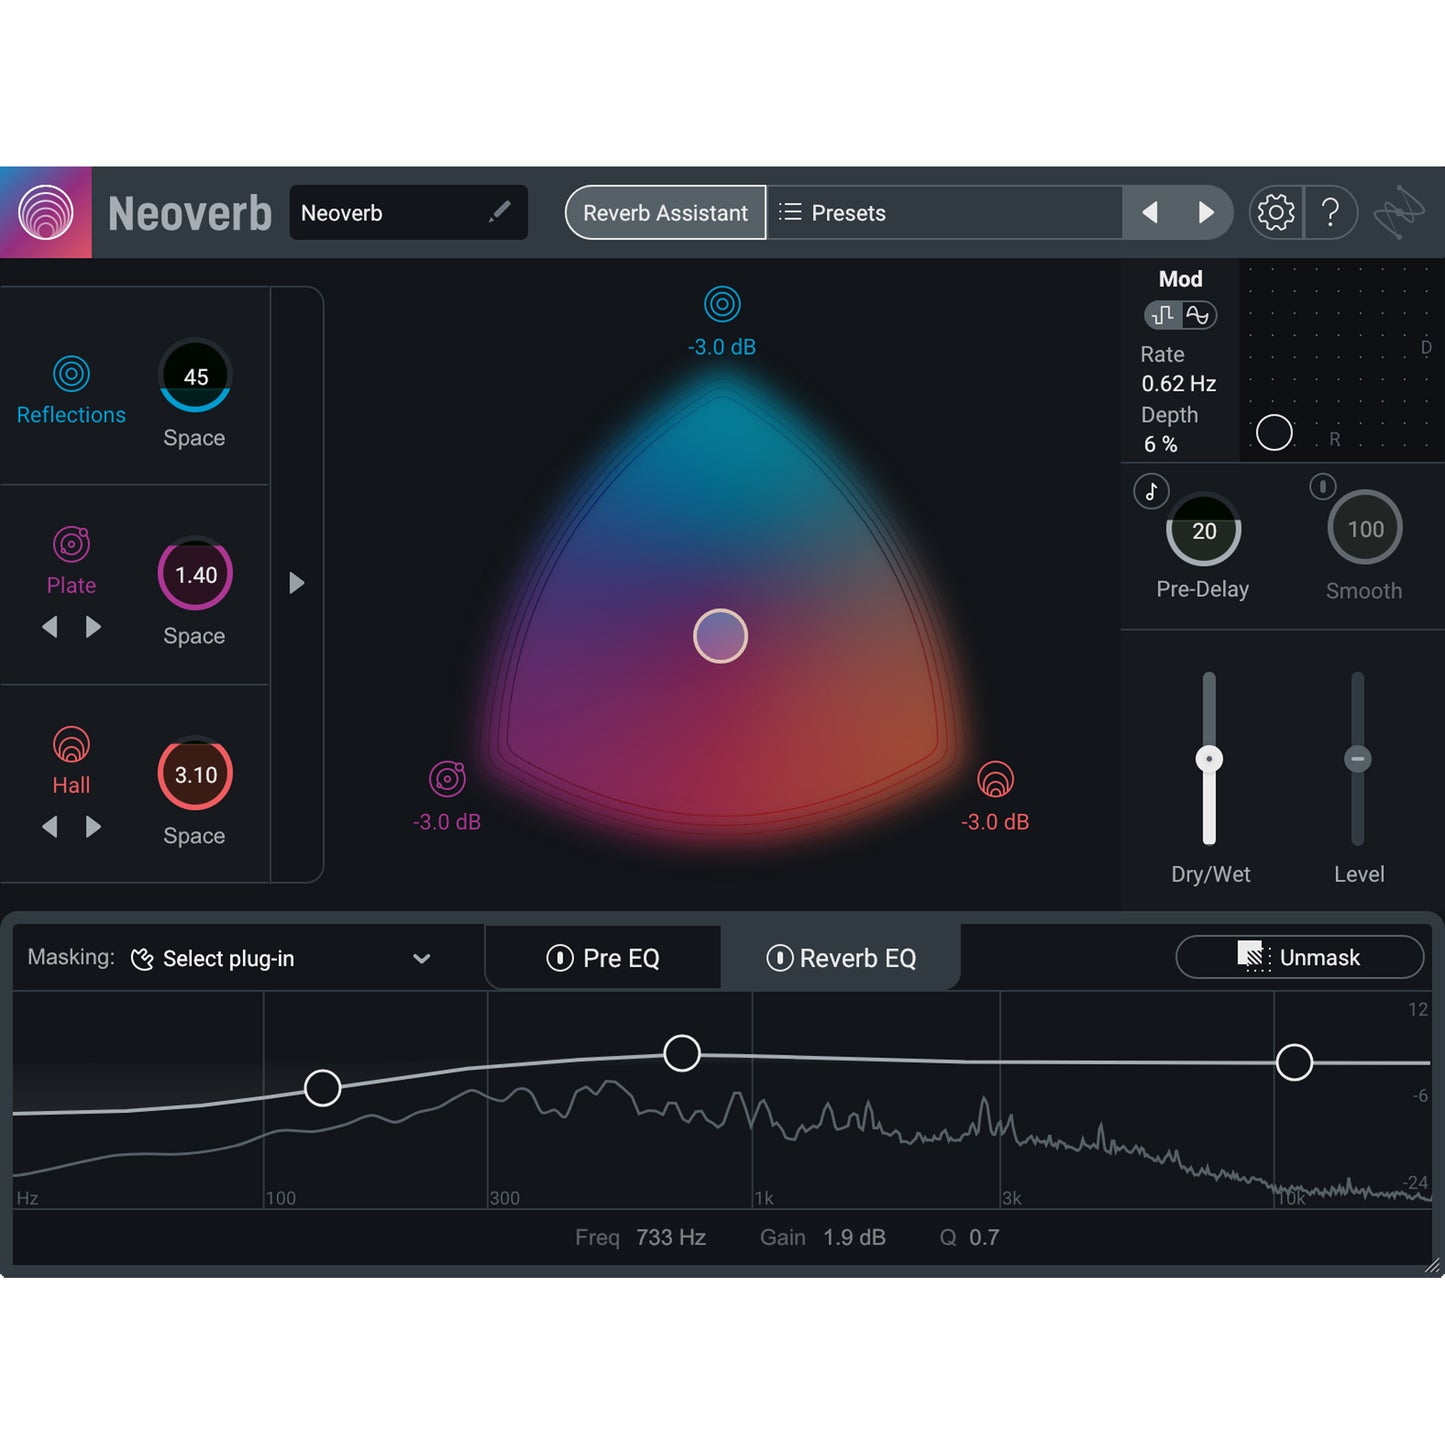Screen dimensions: 1445x1445
Task: Click the Unmask button
Action: (x=1299, y=957)
